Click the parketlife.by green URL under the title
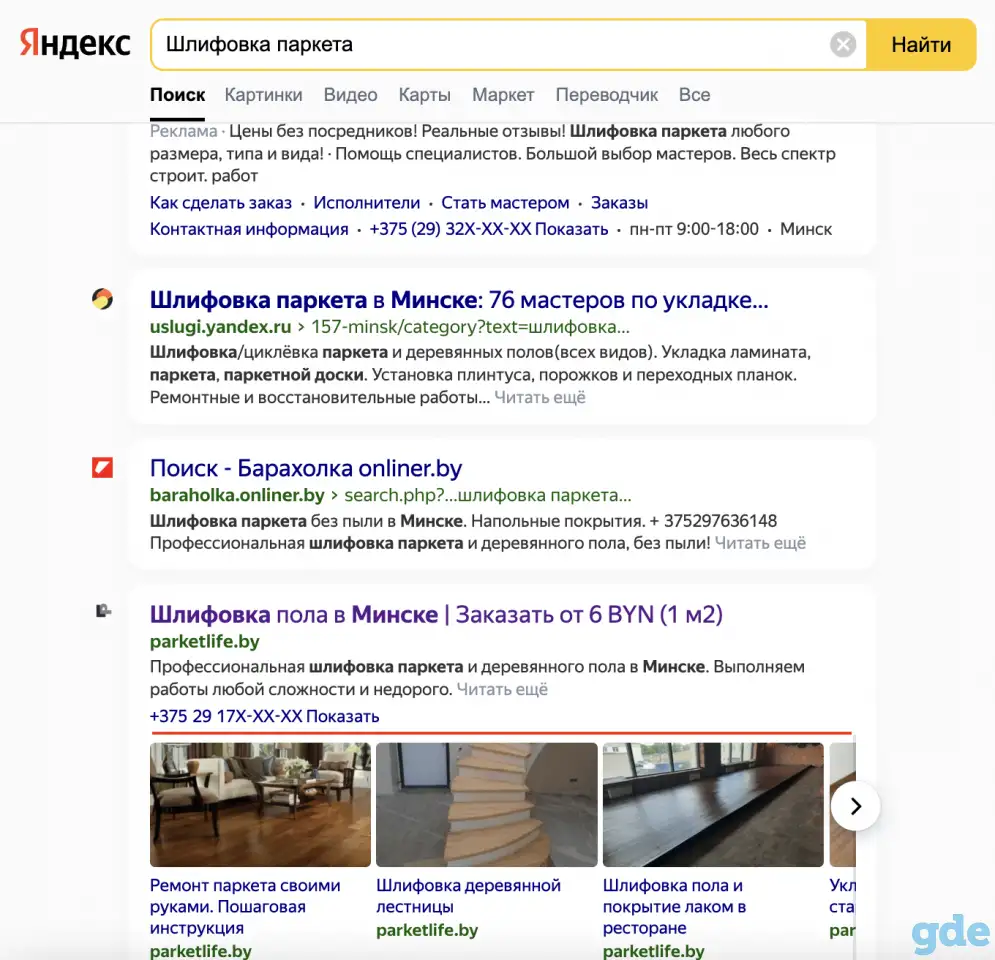The height and width of the screenshot is (960, 995). coord(204,641)
